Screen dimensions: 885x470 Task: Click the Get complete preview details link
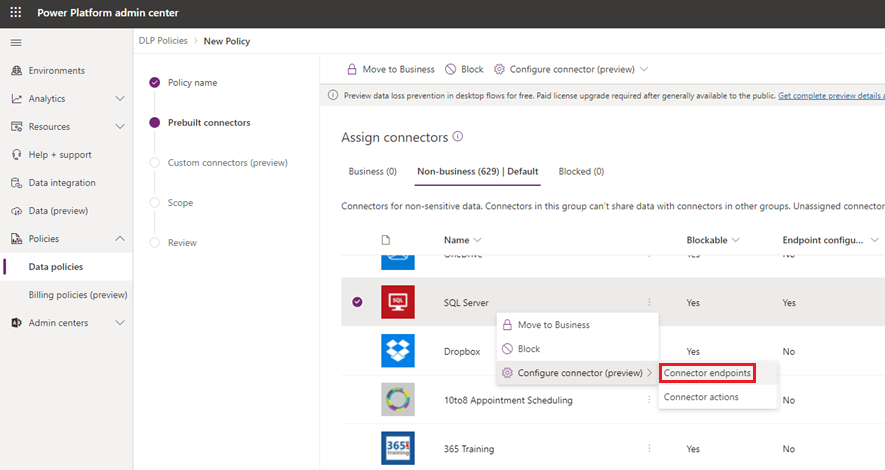coord(831,96)
